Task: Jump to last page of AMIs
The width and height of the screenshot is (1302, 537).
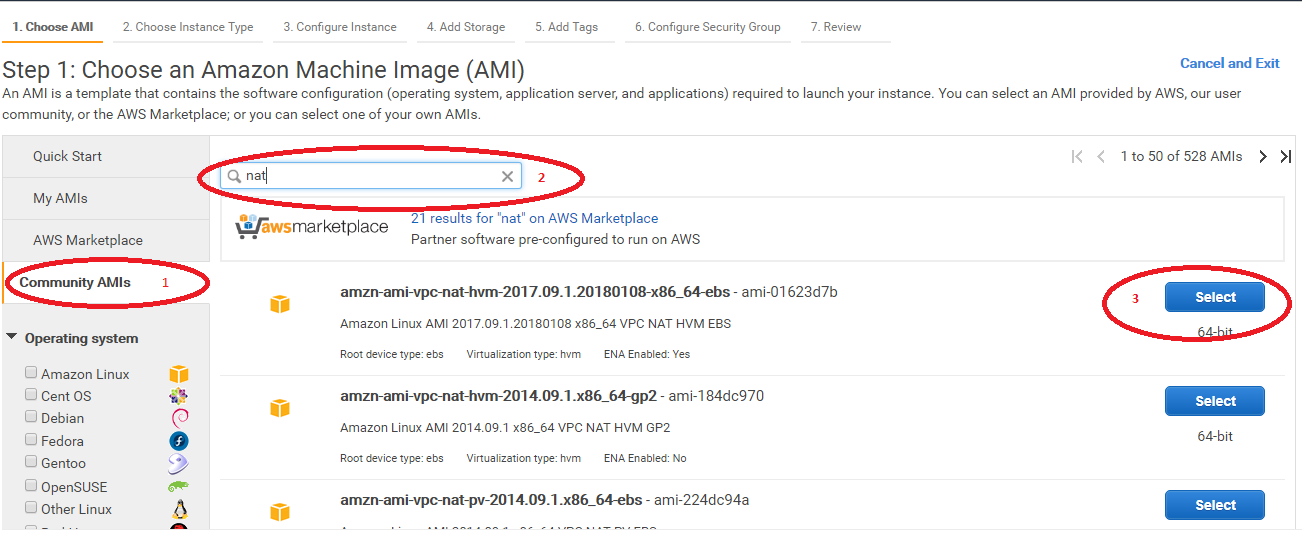Action: pyautogui.click(x=1286, y=156)
